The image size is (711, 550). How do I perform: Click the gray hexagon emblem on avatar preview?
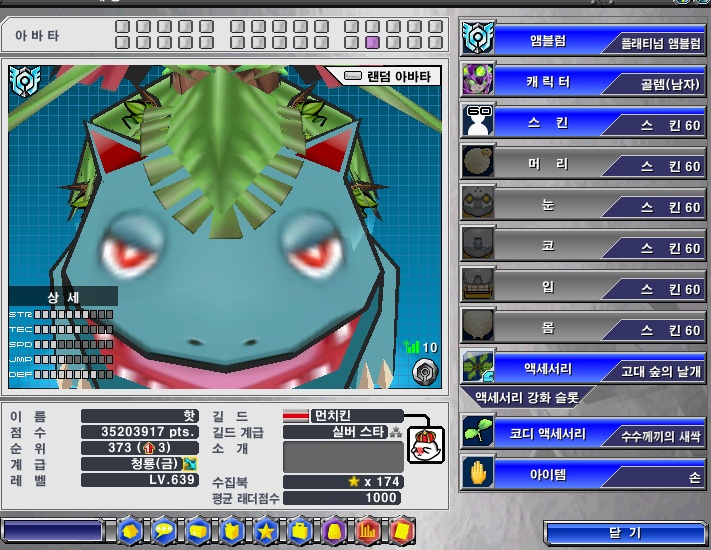pyautogui.click(x=425, y=372)
